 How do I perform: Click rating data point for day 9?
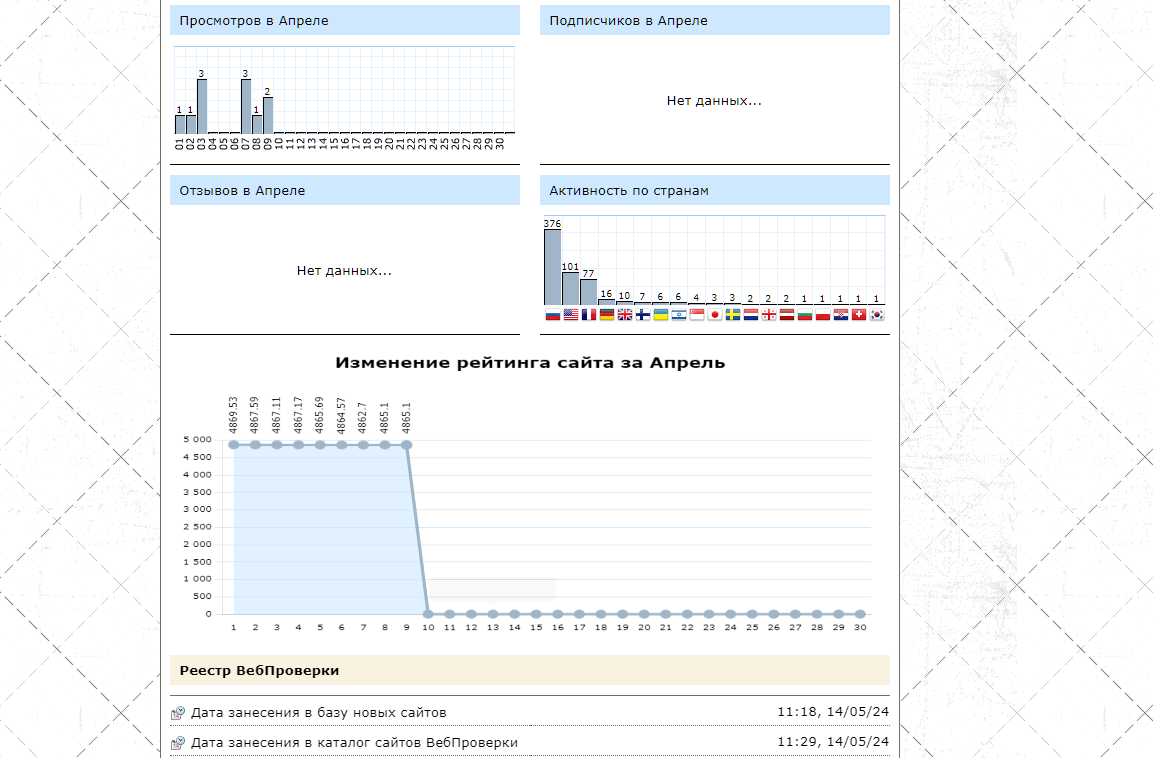coord(407,445)
